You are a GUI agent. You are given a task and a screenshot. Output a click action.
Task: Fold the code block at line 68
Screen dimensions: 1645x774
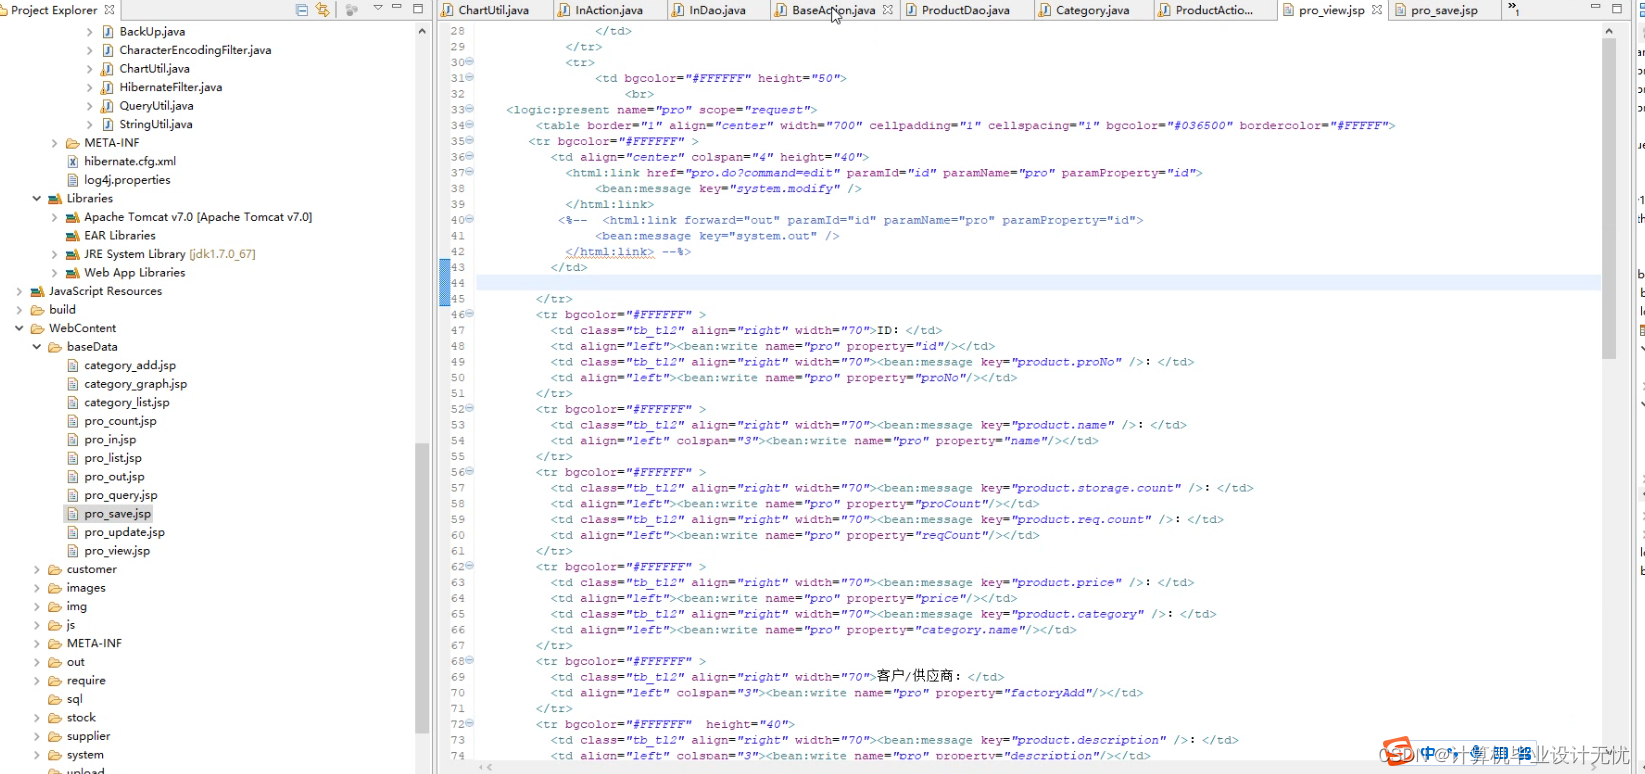(470, 660)
